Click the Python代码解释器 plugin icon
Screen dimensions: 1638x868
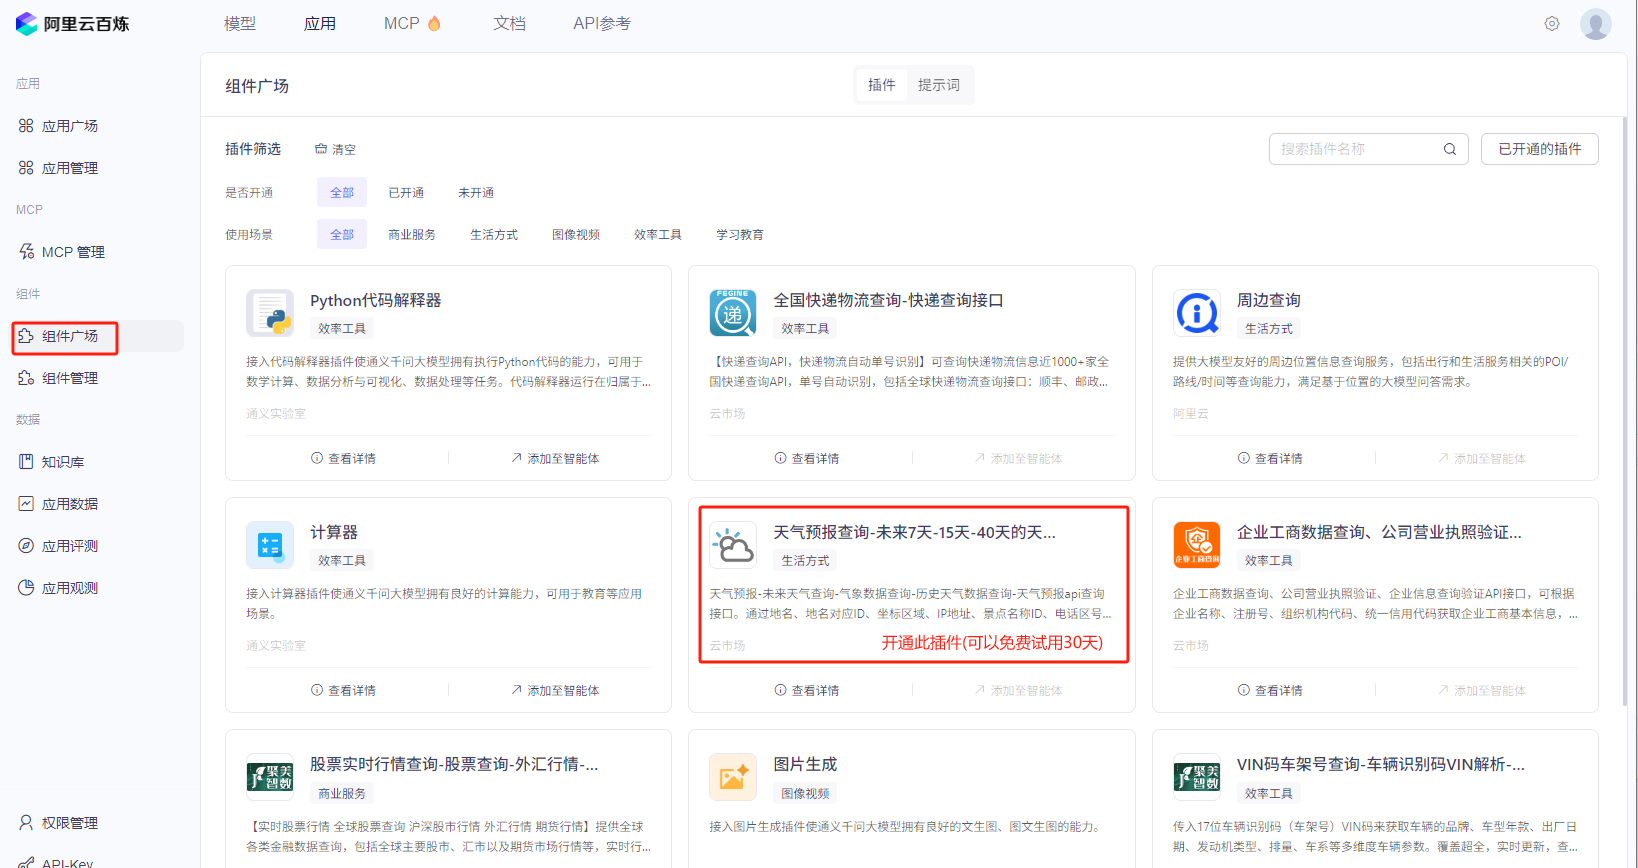(x=270, y=313)
